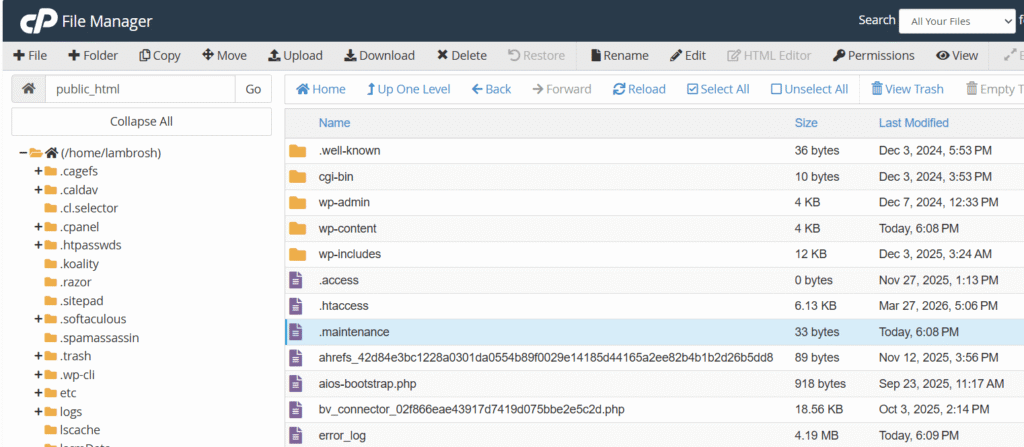Select .koality in the tree
1024x447 pixels.
79,263
